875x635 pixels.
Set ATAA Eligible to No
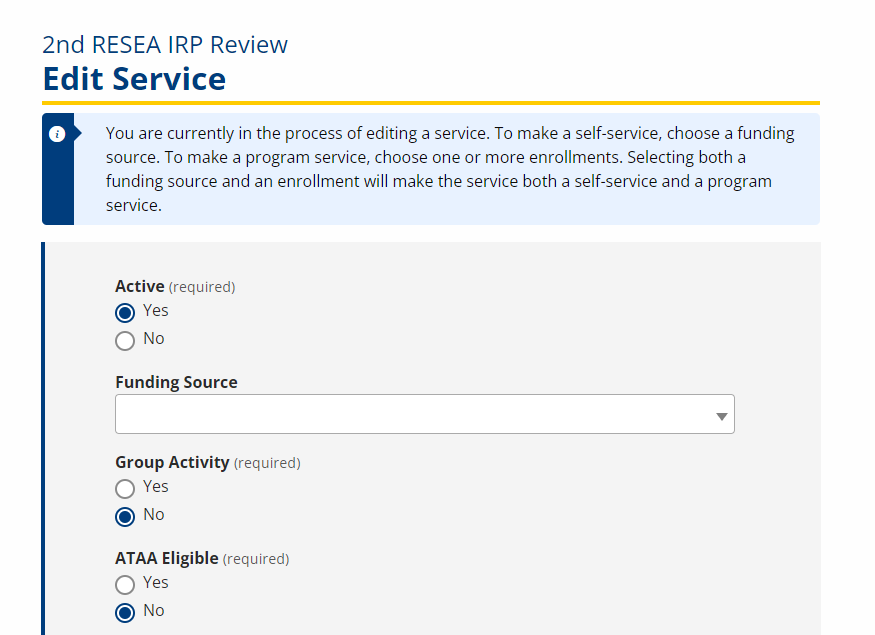click(125, 613)
